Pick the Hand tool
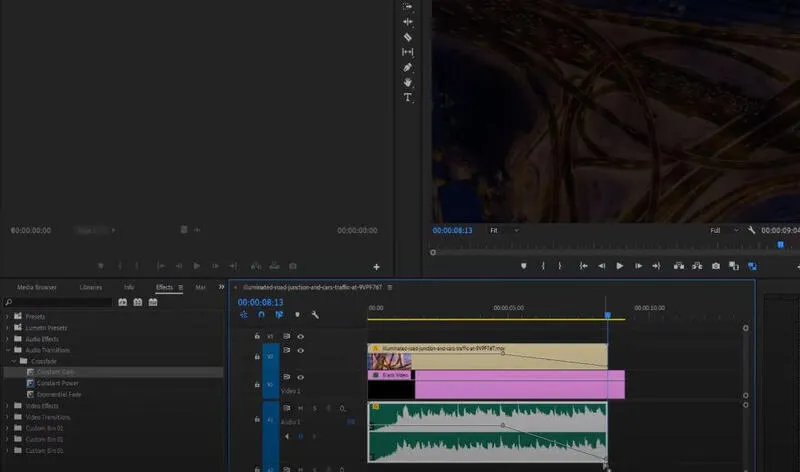This screenshot has height=472, width=800. 407,82
